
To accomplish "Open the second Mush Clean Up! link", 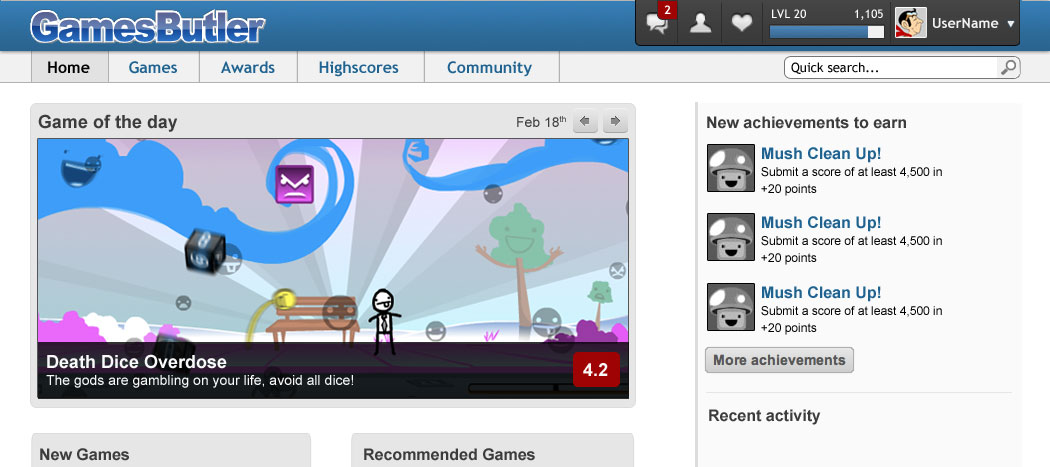I will (821, 223).
